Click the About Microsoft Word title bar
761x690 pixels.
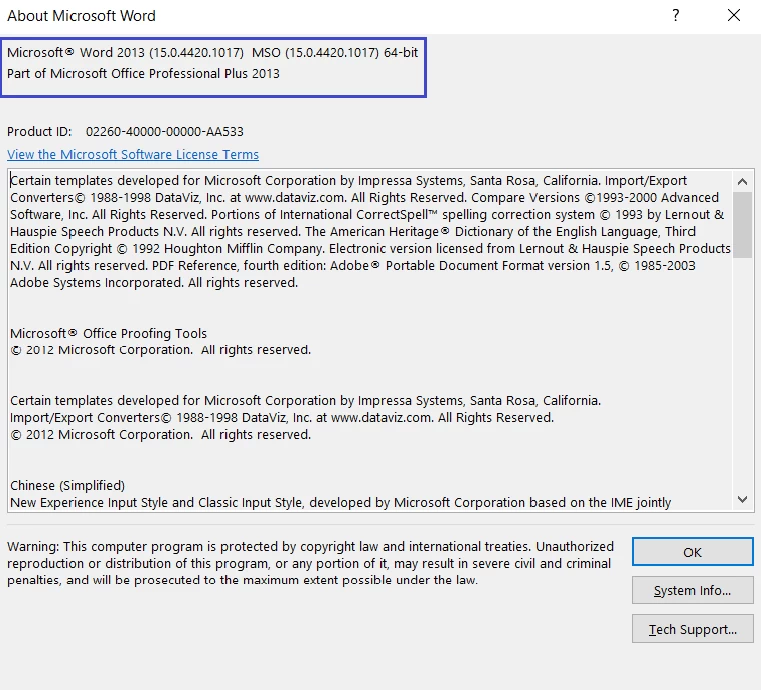(300, 15)
